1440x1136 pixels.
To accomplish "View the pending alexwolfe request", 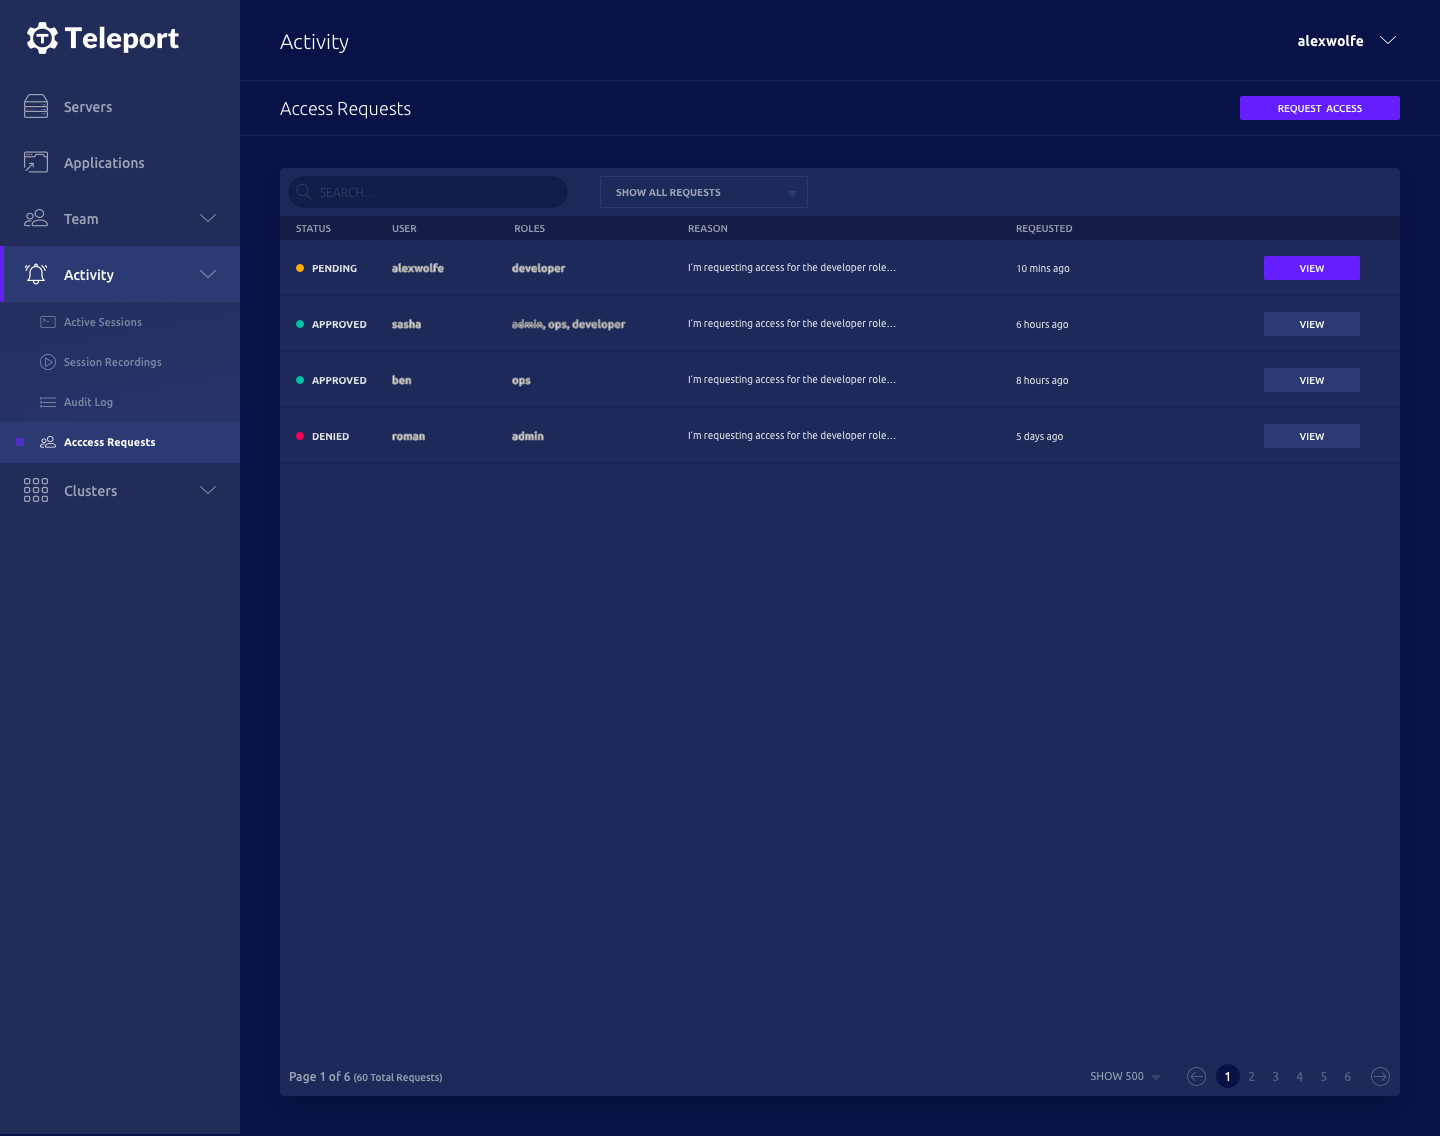I will [1311, 268].
